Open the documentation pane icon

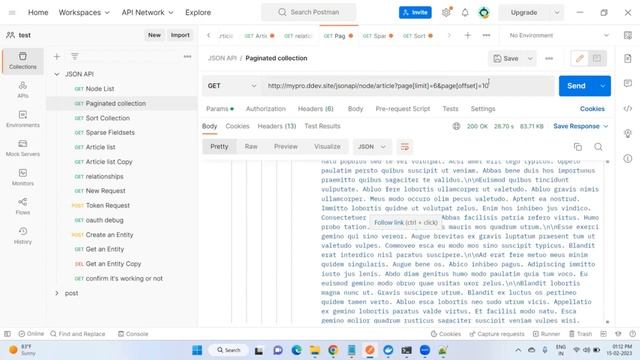click(x=628, y=58)
